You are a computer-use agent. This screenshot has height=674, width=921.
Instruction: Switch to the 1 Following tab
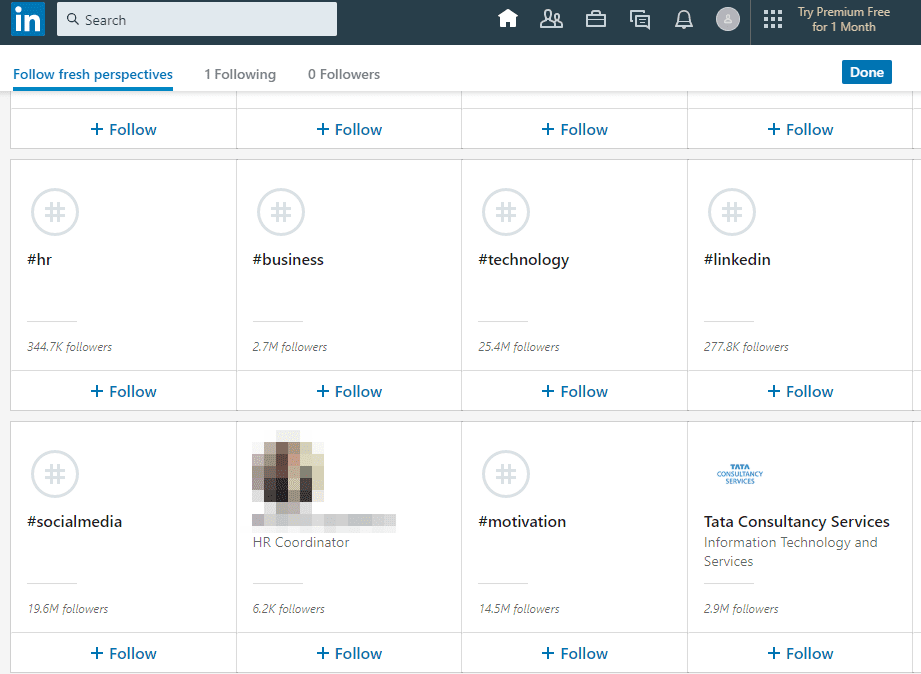(x=240, y=74)
